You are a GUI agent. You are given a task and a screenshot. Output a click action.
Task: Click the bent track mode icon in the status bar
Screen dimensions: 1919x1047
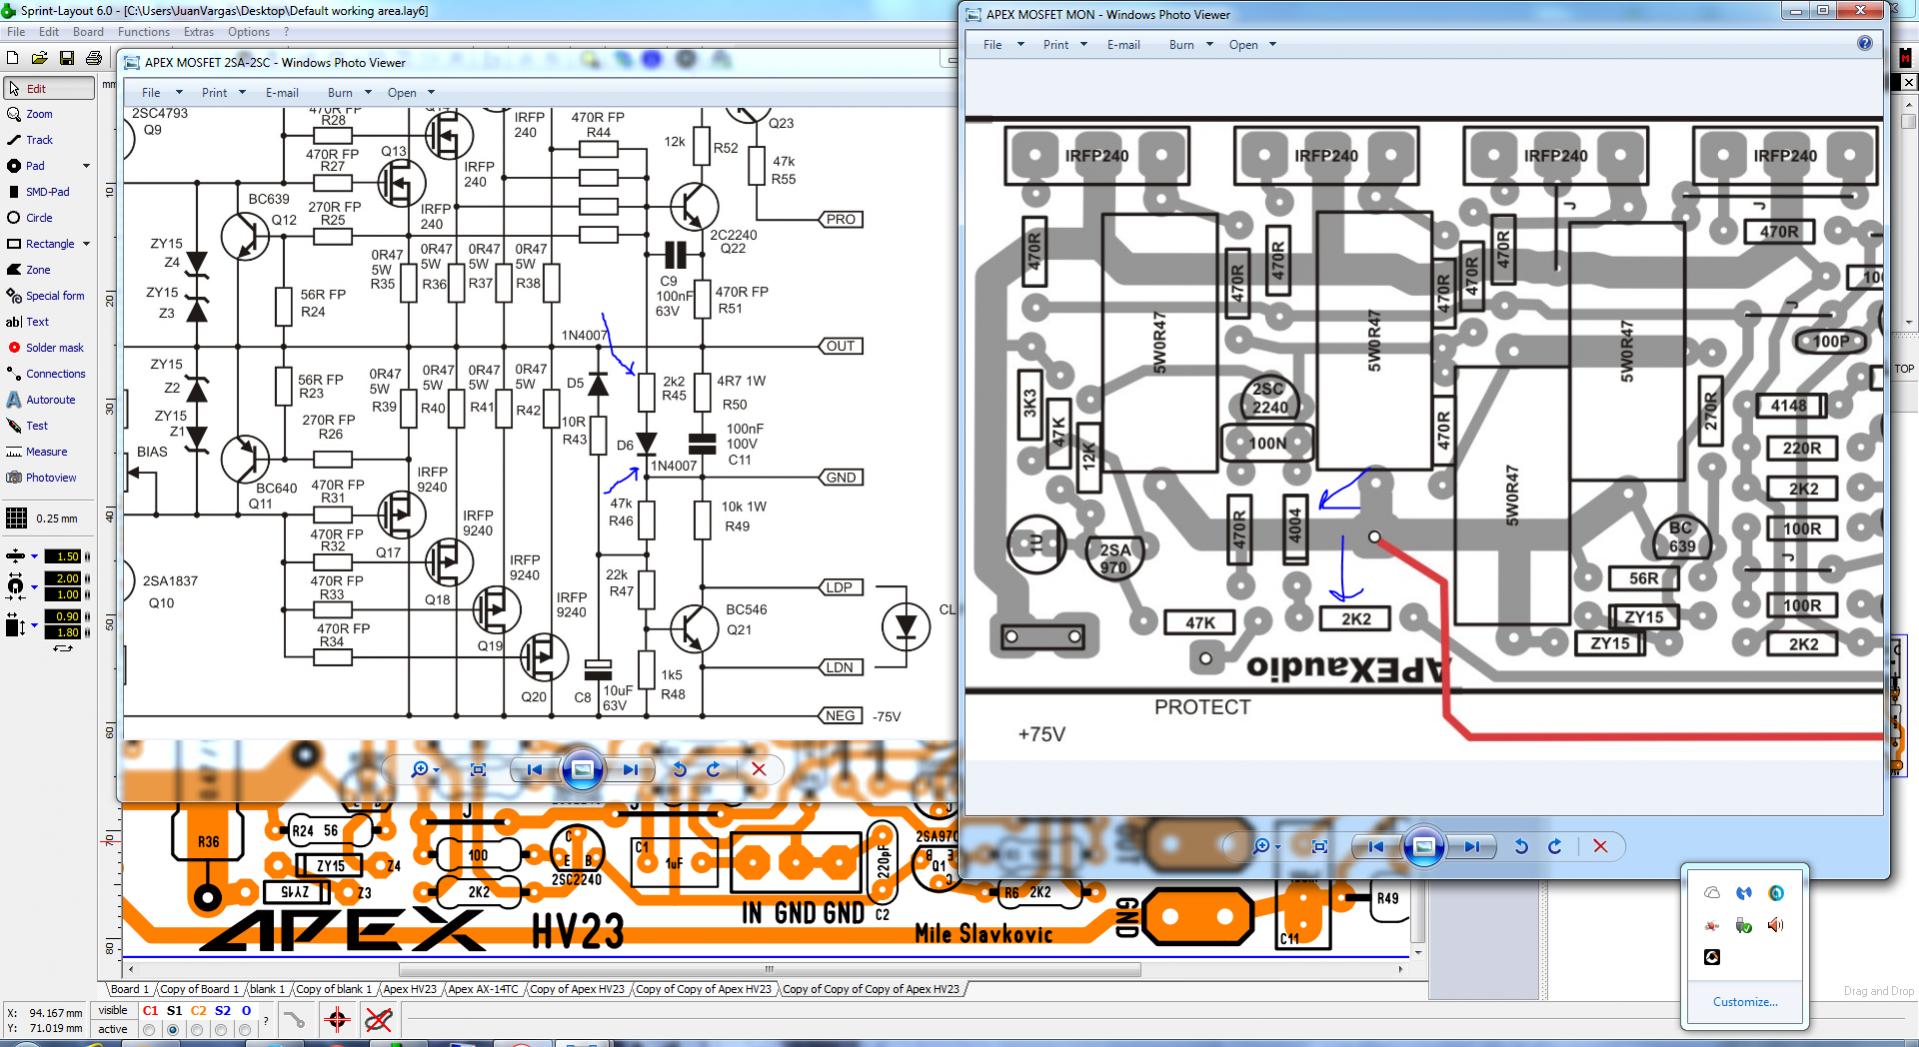click(x=294, y=1020)
